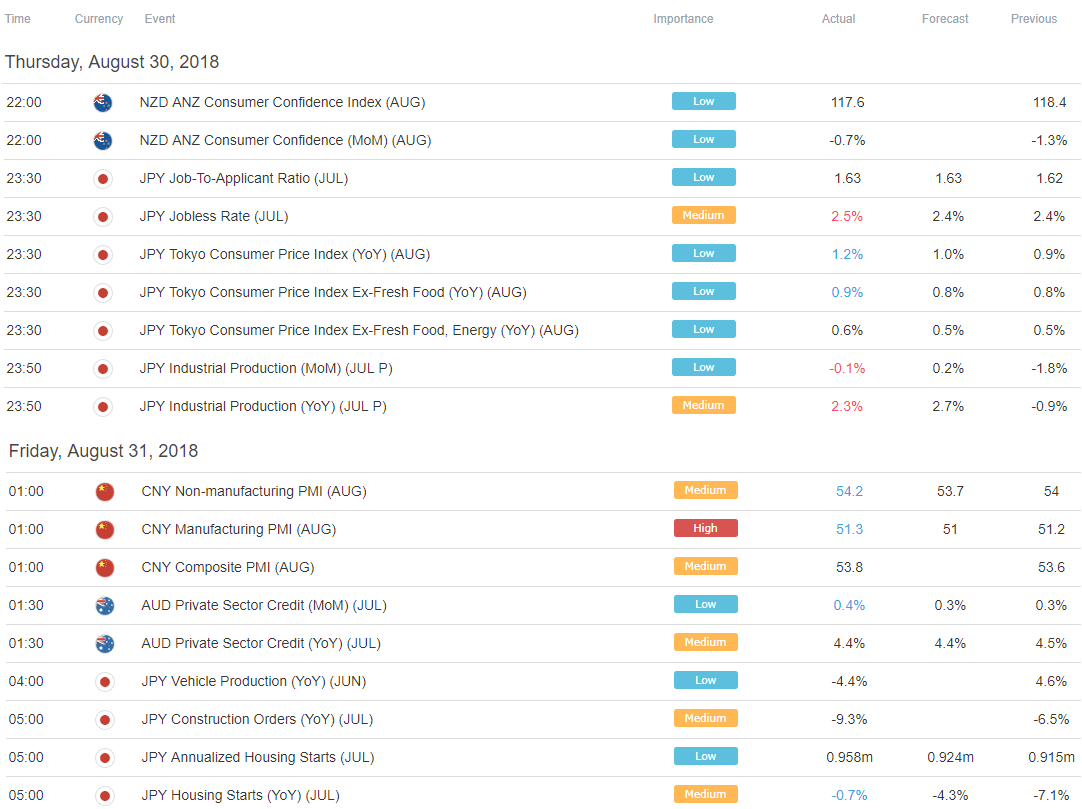Viewport: 1082px width, 809px height.
Task: Click the JPY flag beside Jobless Rate
Action: (x=103, y=216)
